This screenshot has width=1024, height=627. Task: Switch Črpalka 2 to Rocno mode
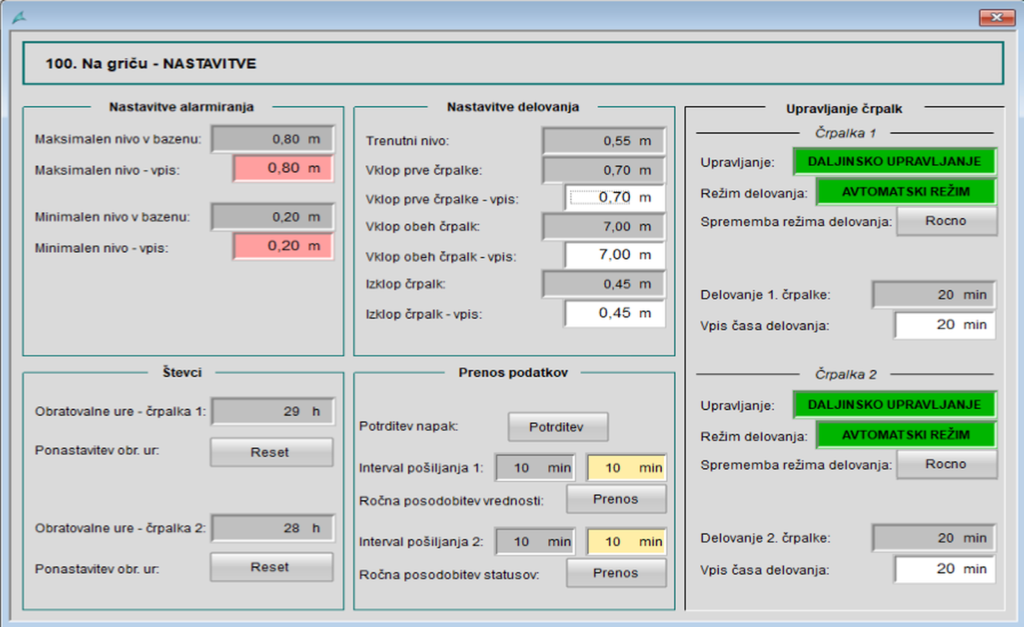946,464
